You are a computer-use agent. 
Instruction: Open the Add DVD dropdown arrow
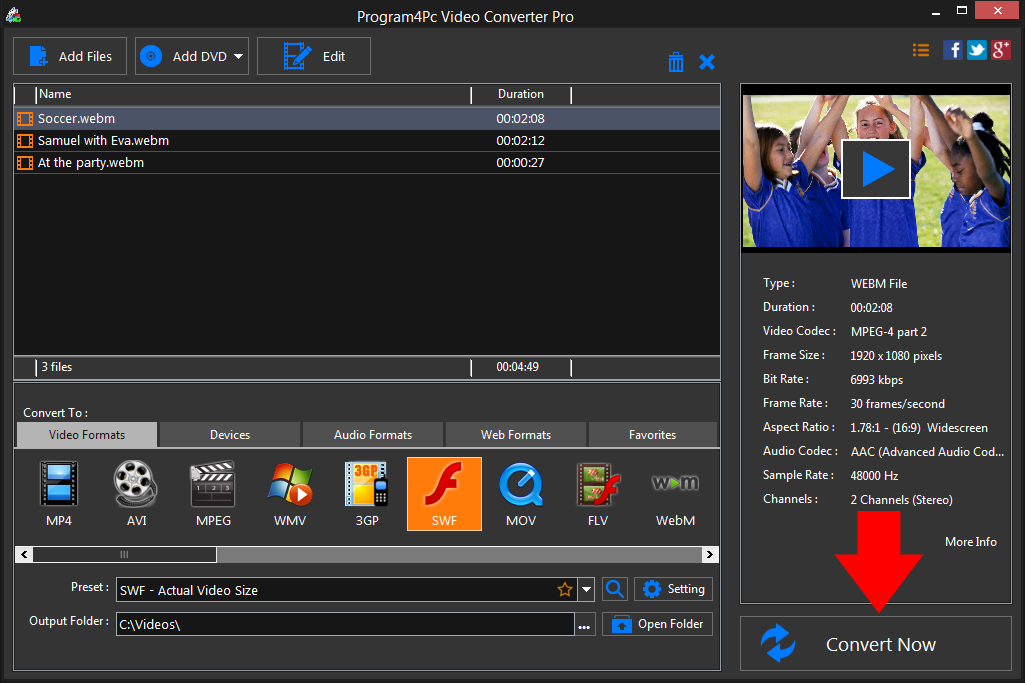(x=237, y=56)
